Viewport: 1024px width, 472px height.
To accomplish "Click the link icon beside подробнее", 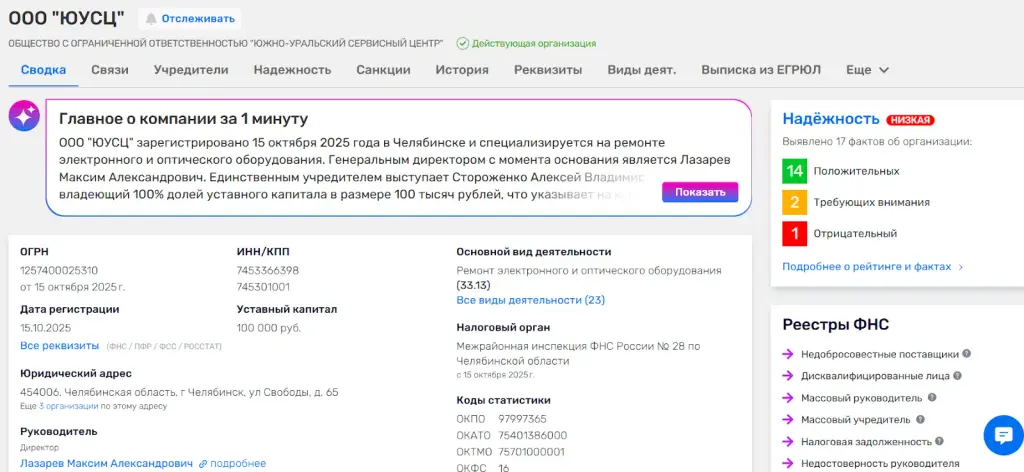I will [x=202, y=464].
